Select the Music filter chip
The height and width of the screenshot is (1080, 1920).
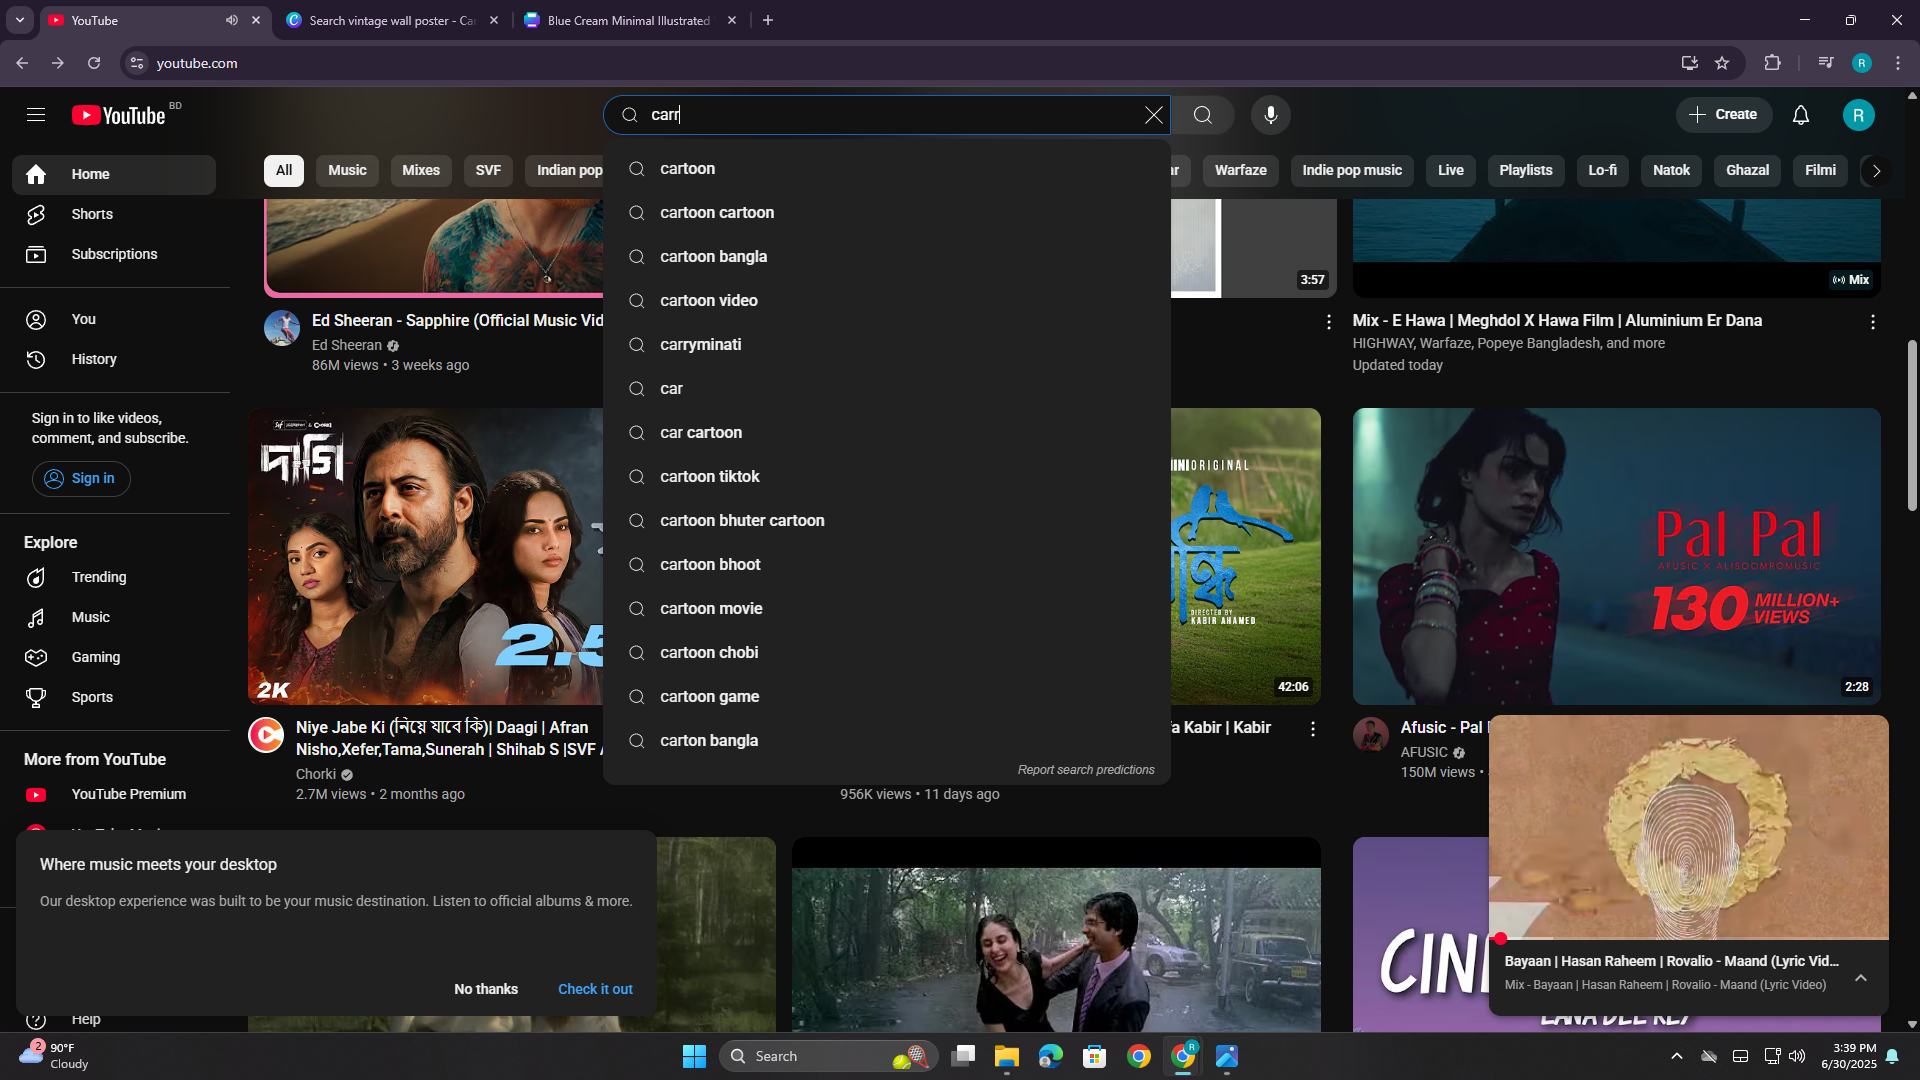coord(347,170)
